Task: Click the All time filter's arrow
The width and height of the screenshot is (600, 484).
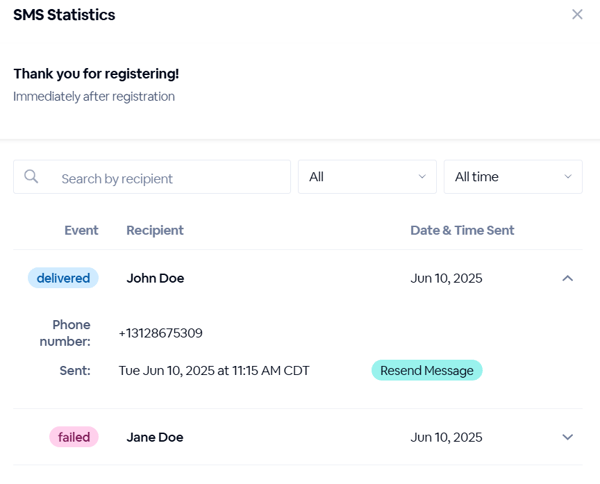Action: click(x=568, y=177)
